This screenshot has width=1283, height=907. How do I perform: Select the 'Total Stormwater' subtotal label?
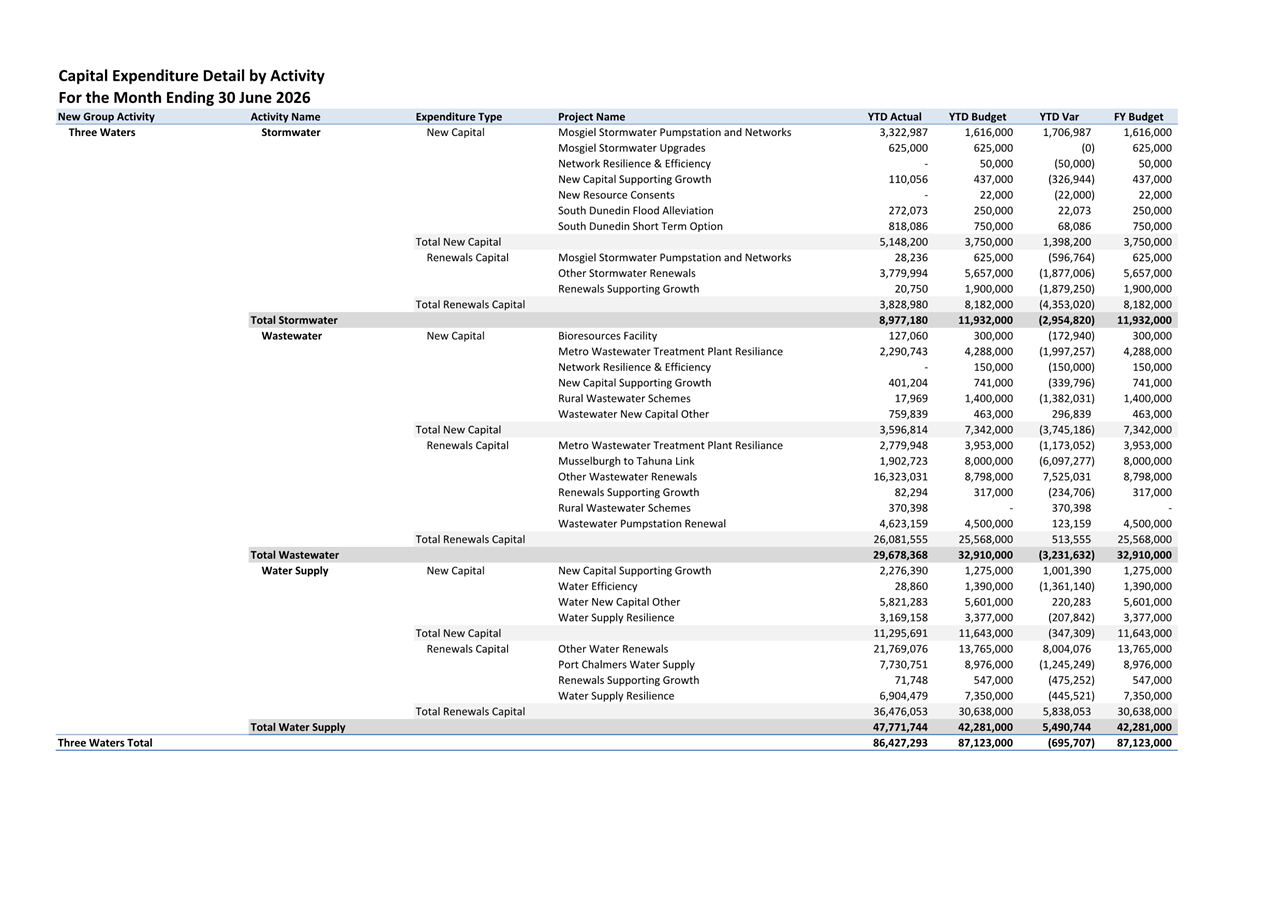click(294, 320)
